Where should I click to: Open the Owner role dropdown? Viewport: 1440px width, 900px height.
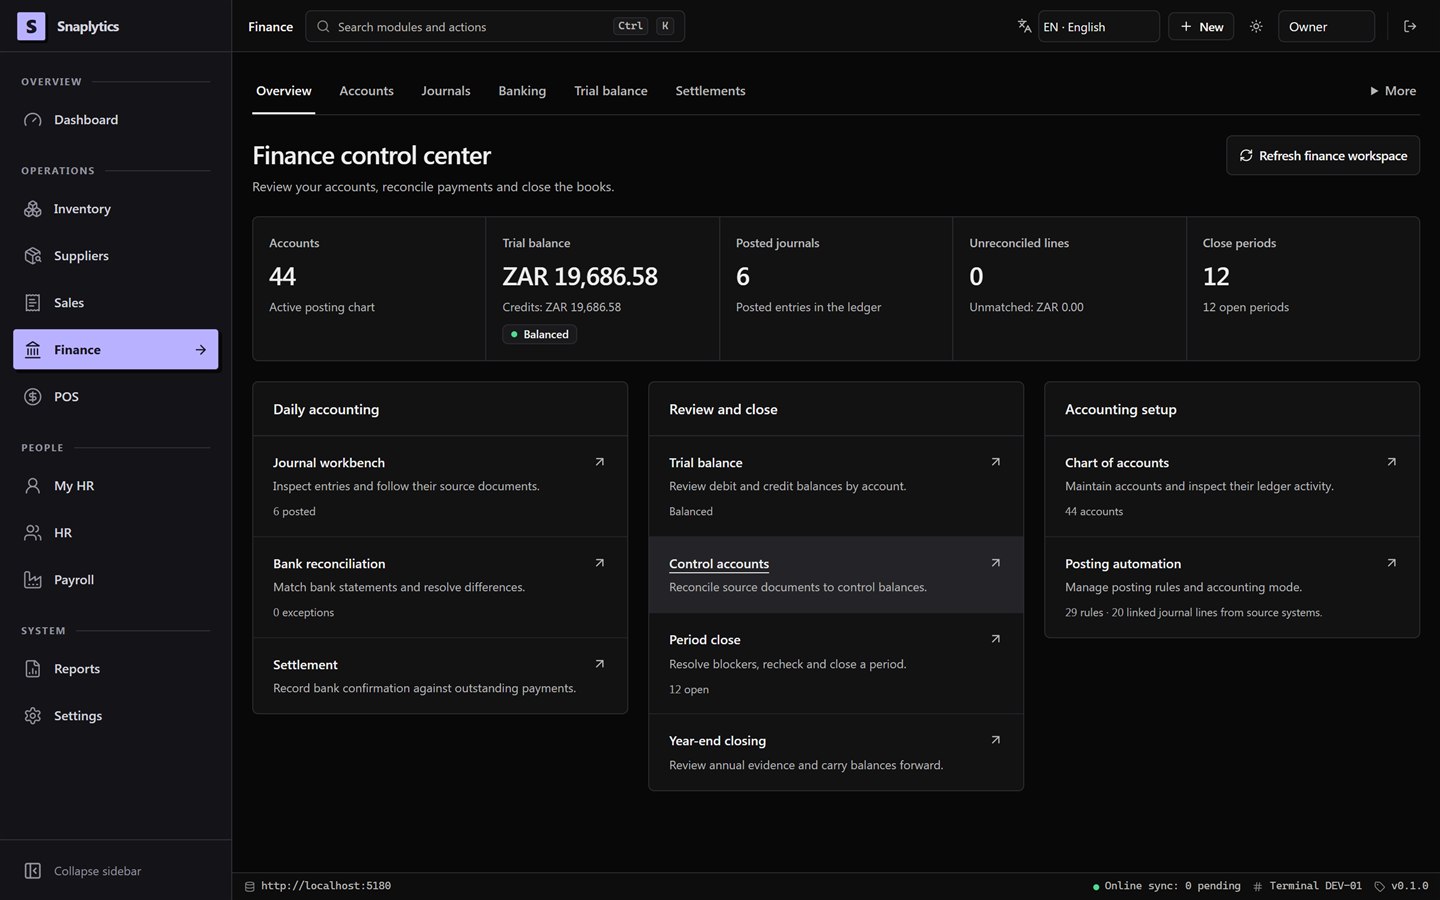pos(1326,27)
